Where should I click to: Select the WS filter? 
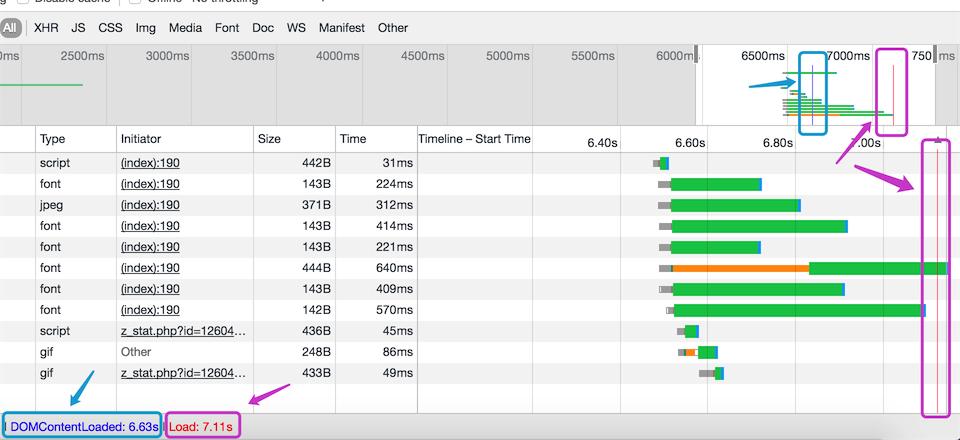tap(296, 28)
